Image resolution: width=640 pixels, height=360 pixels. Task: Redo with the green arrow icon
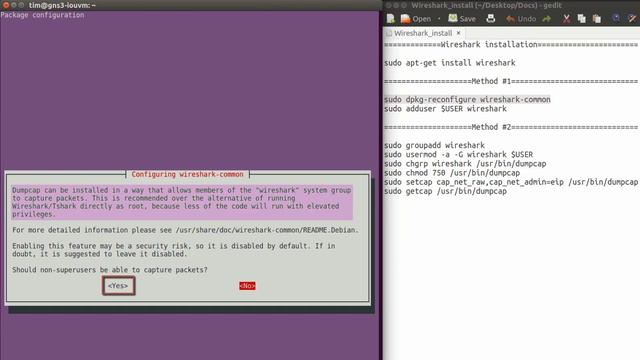(x=547, y=19)
